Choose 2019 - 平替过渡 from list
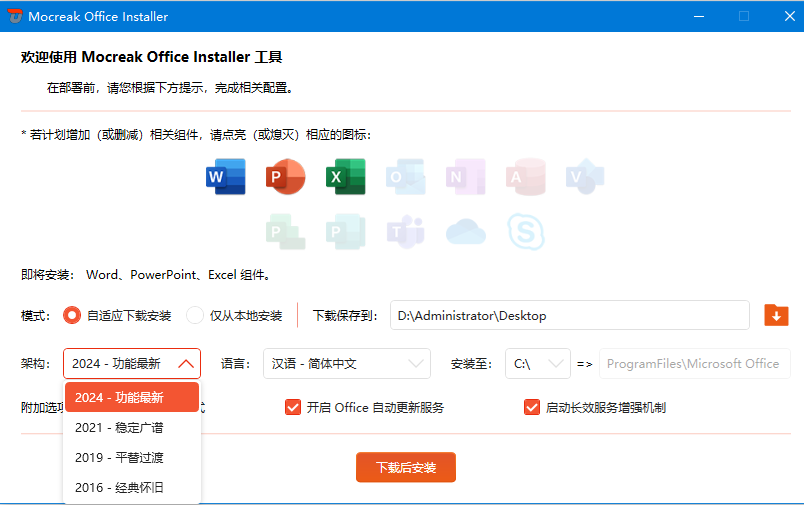This screenshot has width=804, height=505. [132, 457]
